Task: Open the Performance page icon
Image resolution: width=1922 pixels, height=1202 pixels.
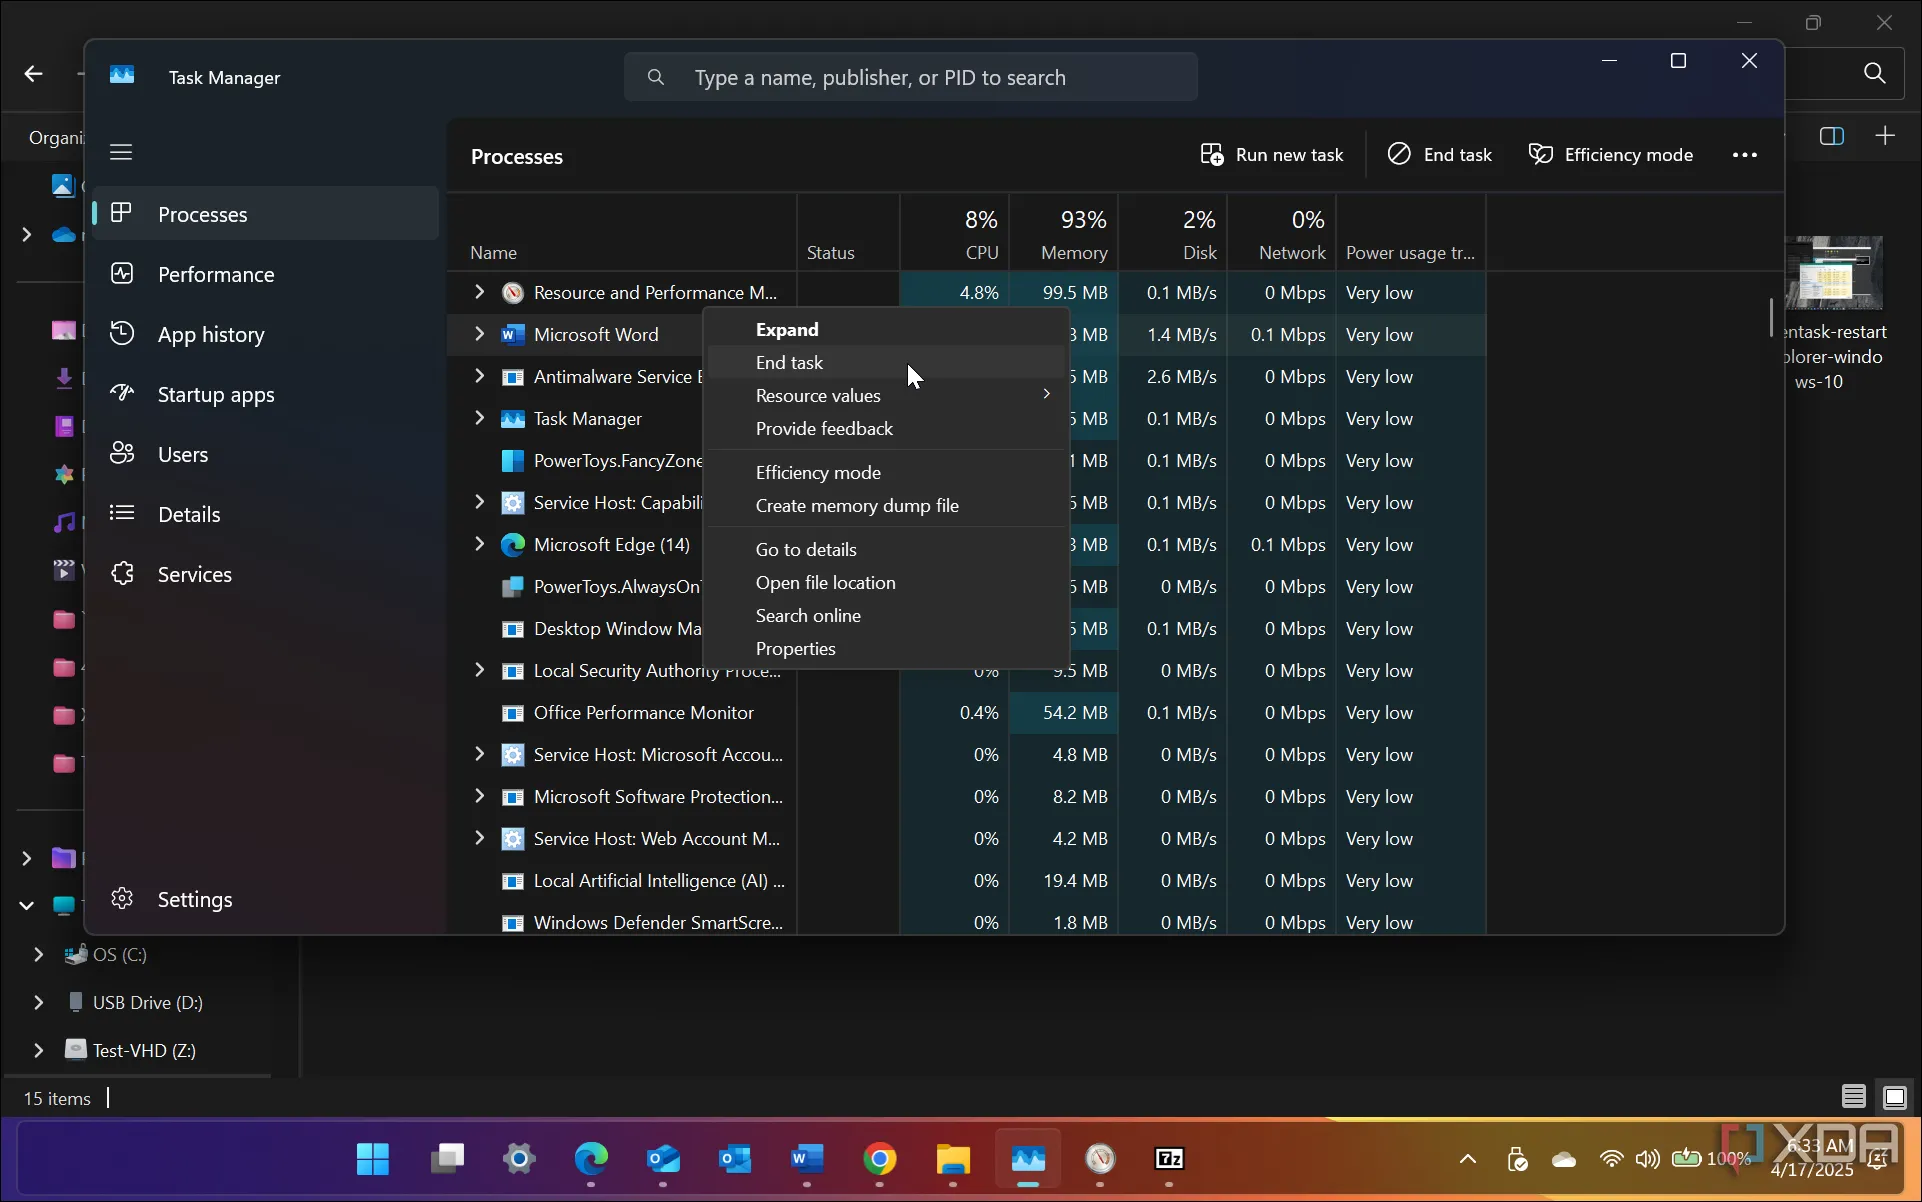Action: (122, 274)
